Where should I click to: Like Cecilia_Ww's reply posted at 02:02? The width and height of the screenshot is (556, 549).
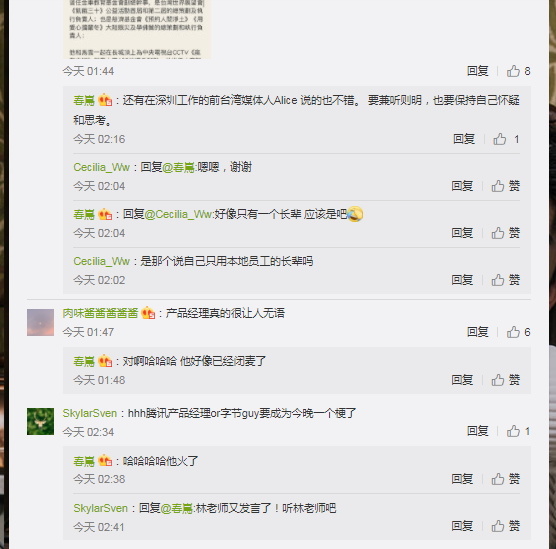coord(505,280)
